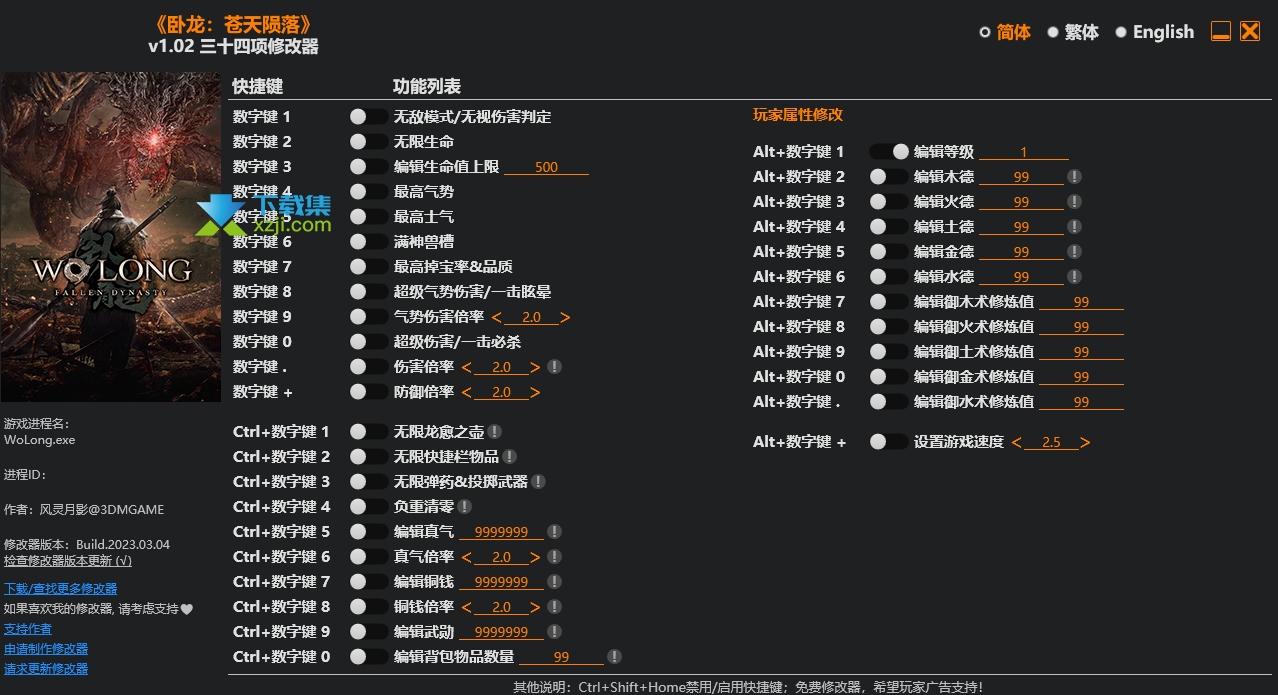Click info icon beside 伤害倍率
Viewport: 1278px width, 695px height.
click(554, 367)
